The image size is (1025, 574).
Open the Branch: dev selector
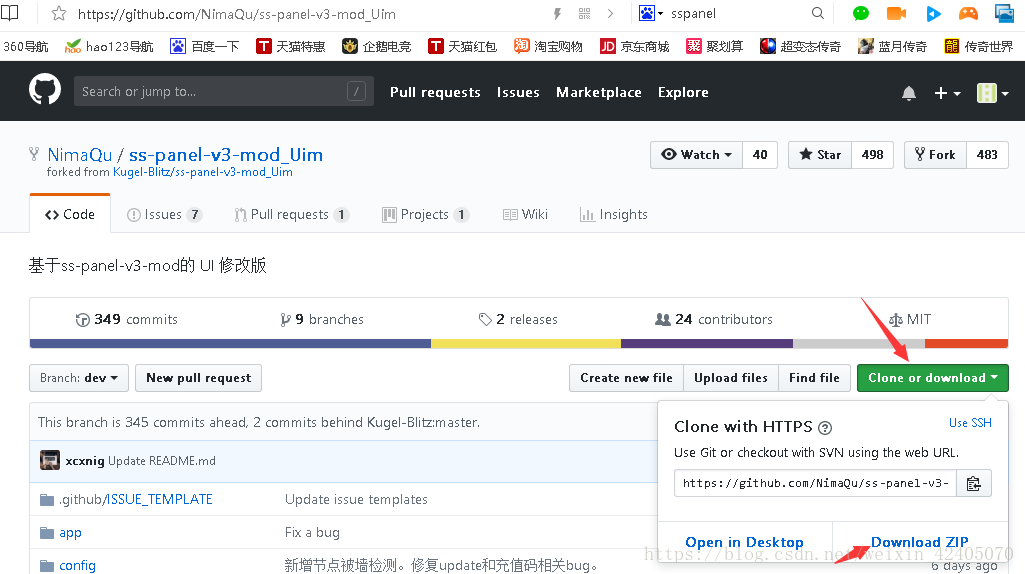point(79,378)
